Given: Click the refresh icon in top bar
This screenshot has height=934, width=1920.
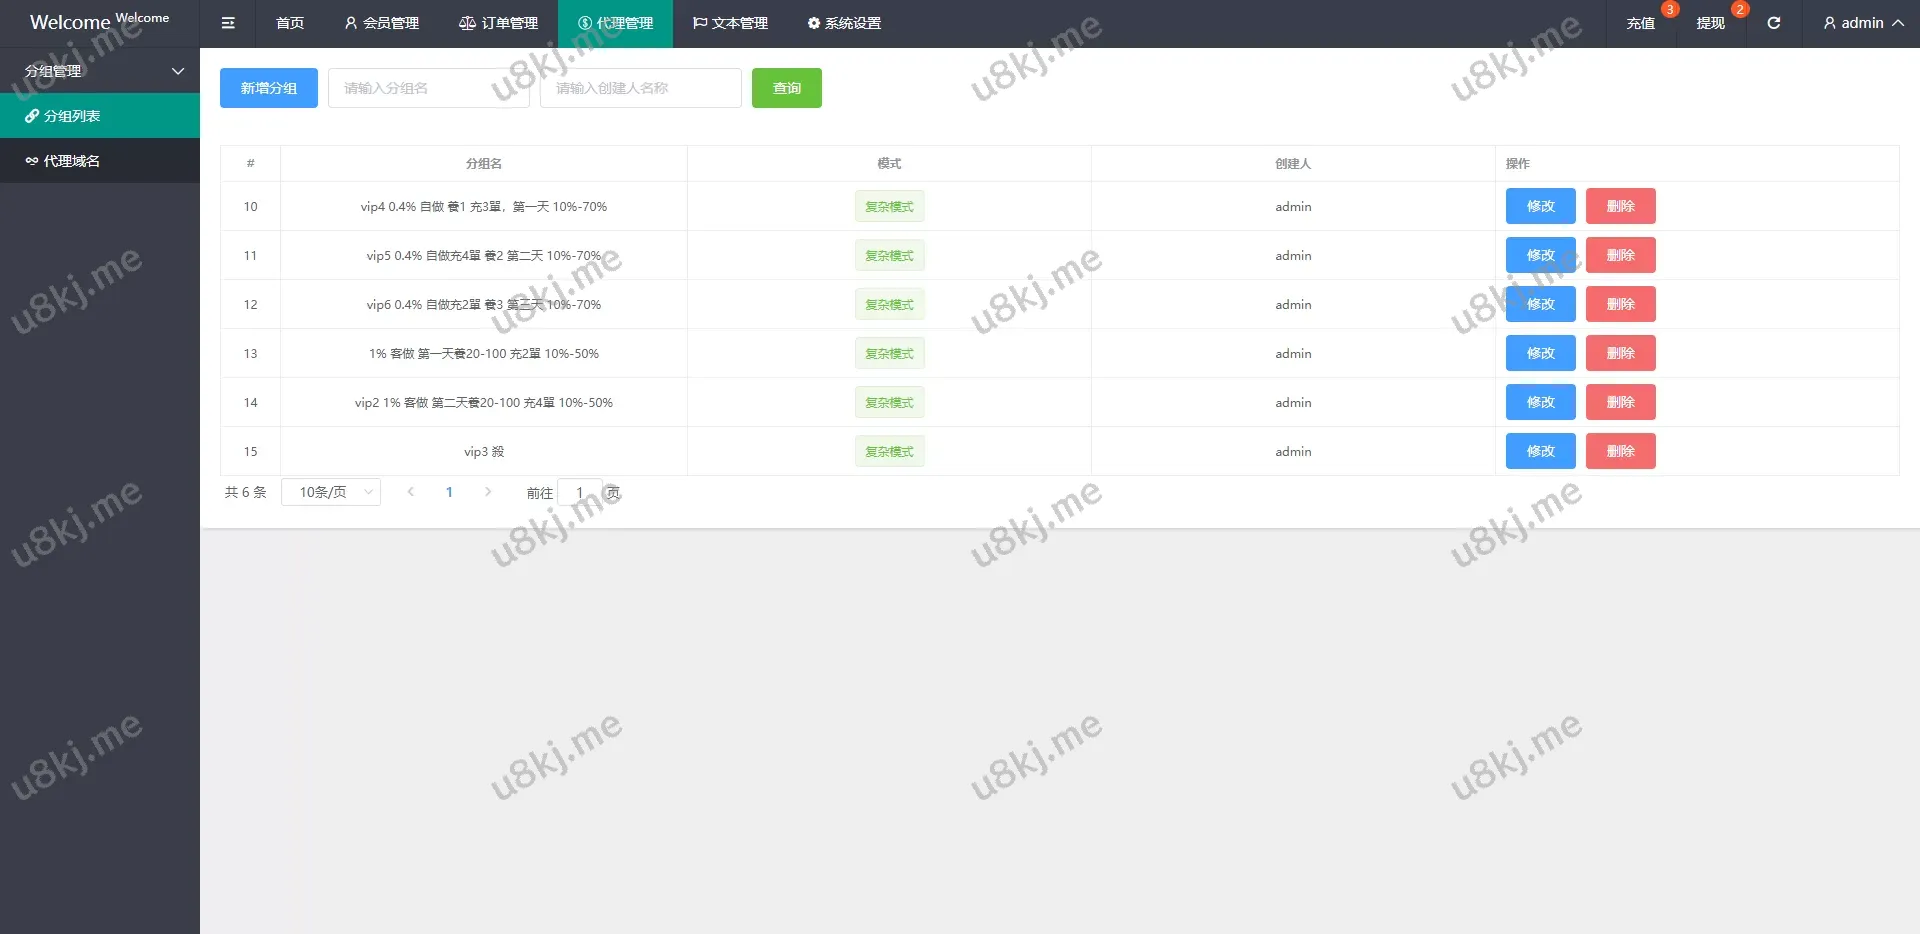Looking at the screenshot, I should (1773, 23).
